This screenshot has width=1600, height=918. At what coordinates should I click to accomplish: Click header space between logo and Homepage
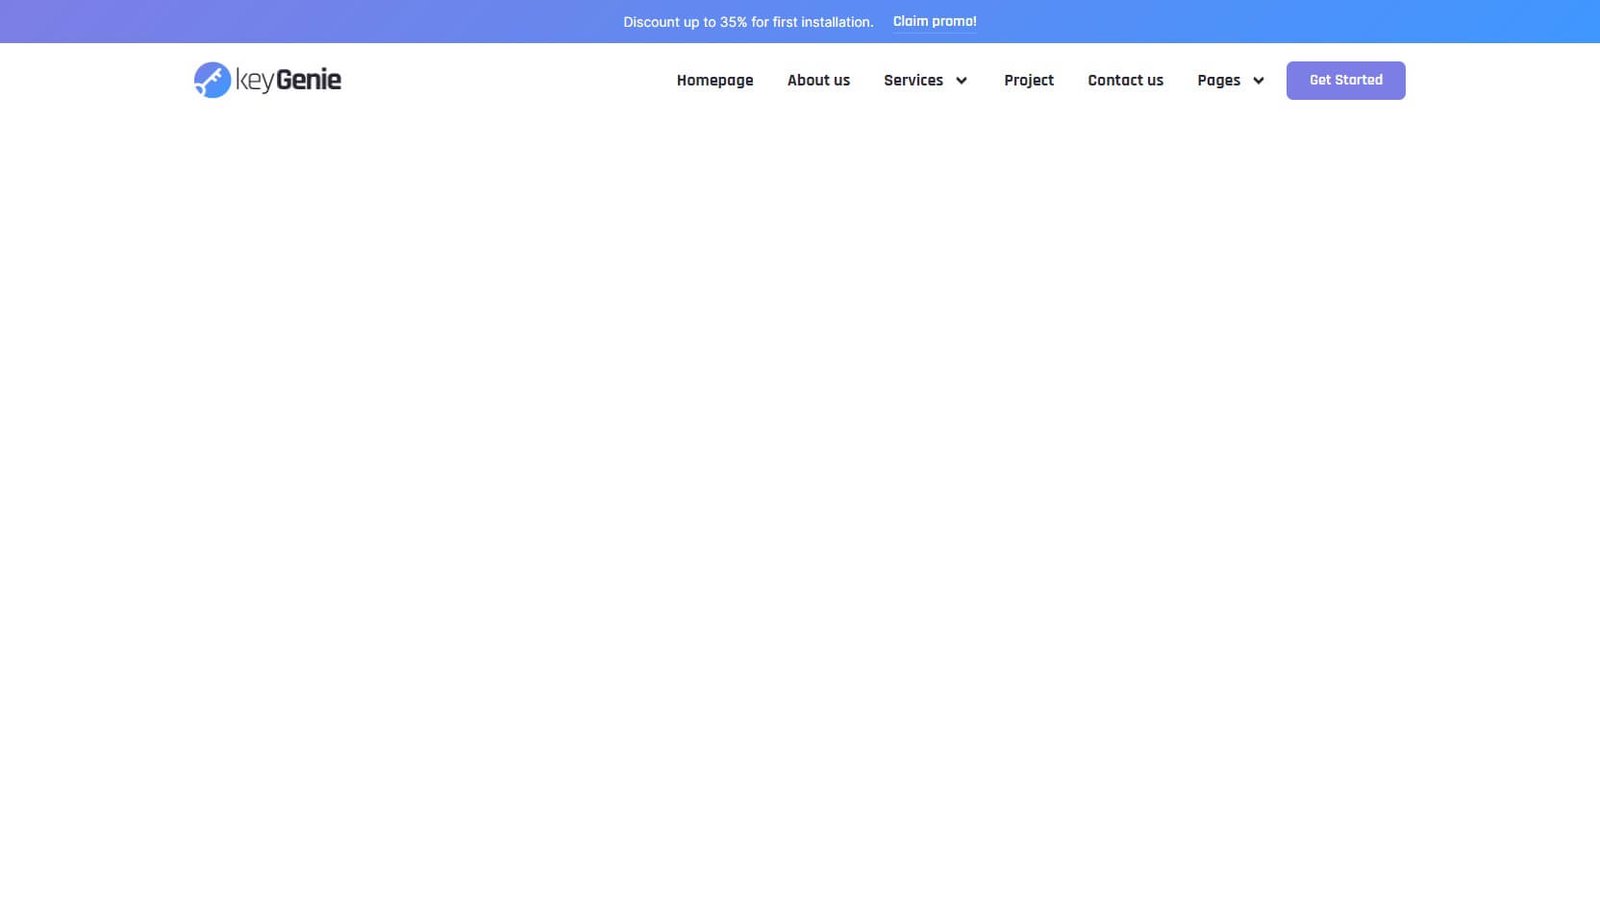click(x=500, y=80)
